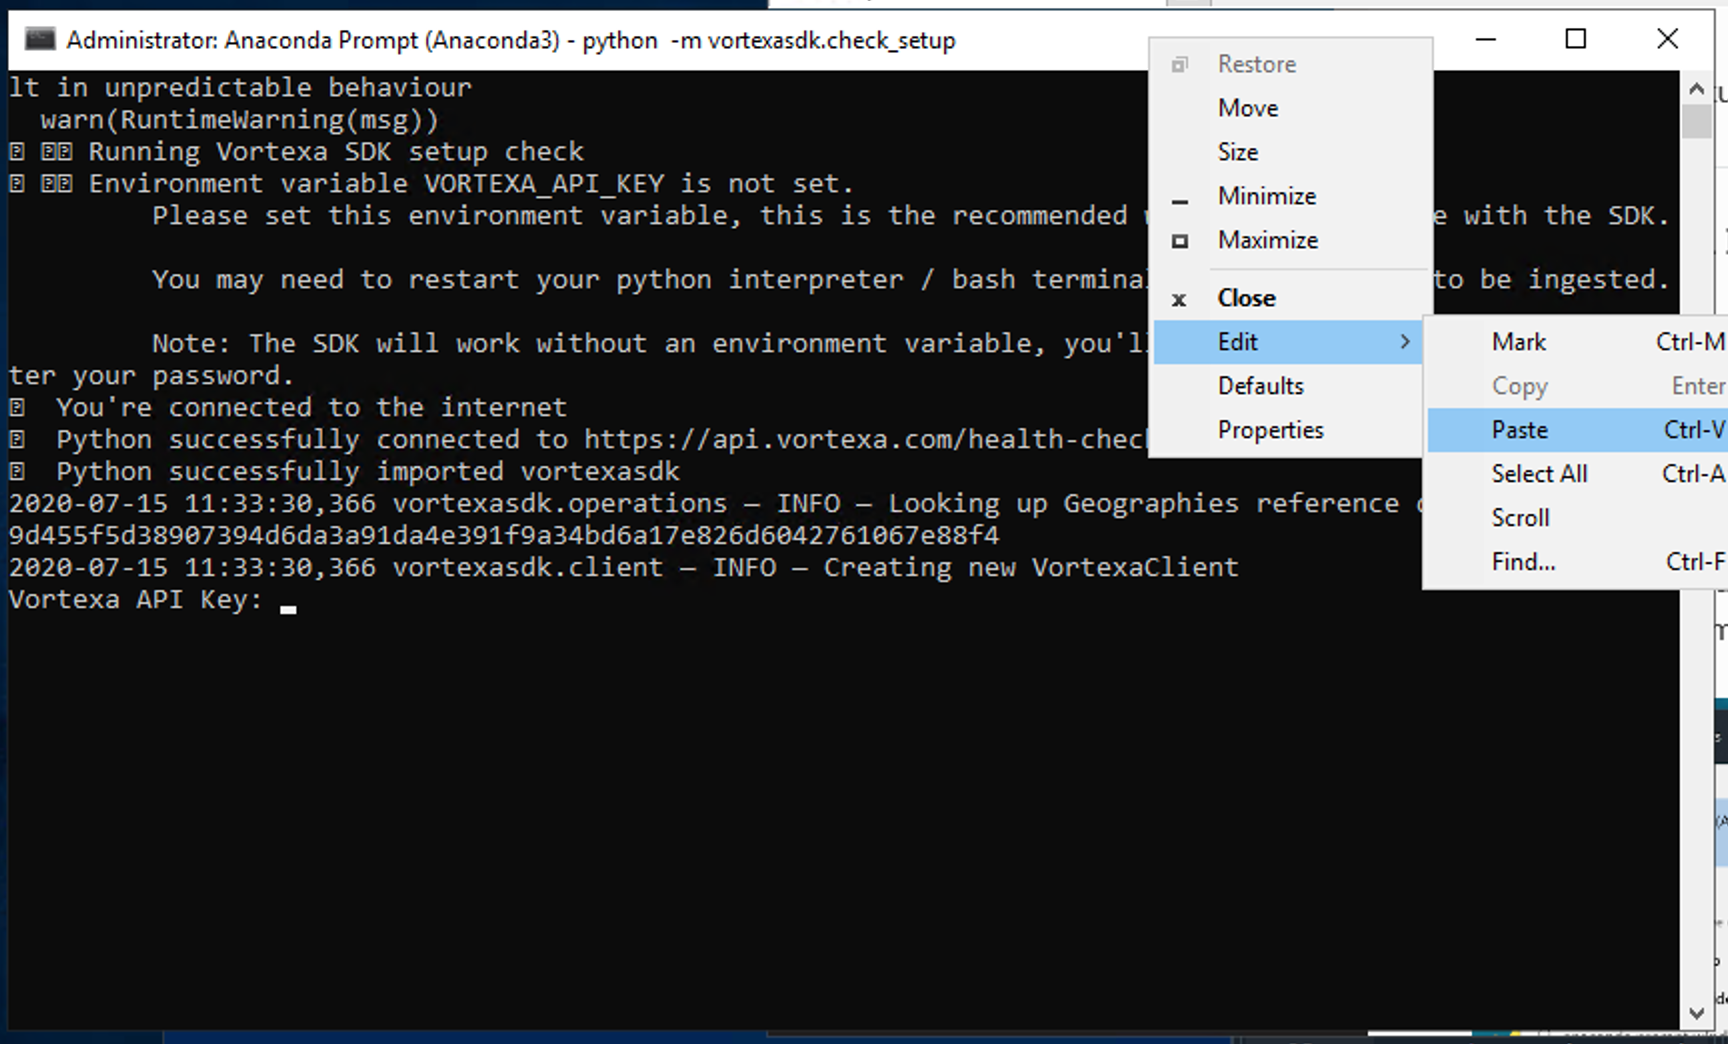Click the 'warn(RuntimeWarning(msg))' line
1728x1044 pixels.
point(239,120)
